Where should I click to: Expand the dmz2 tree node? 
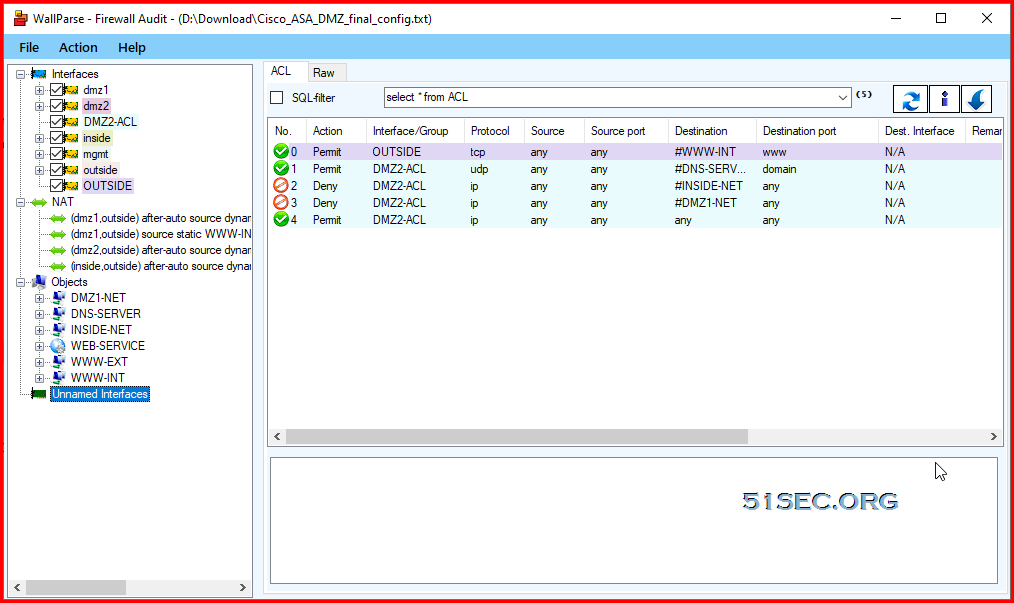pos(39,105)
